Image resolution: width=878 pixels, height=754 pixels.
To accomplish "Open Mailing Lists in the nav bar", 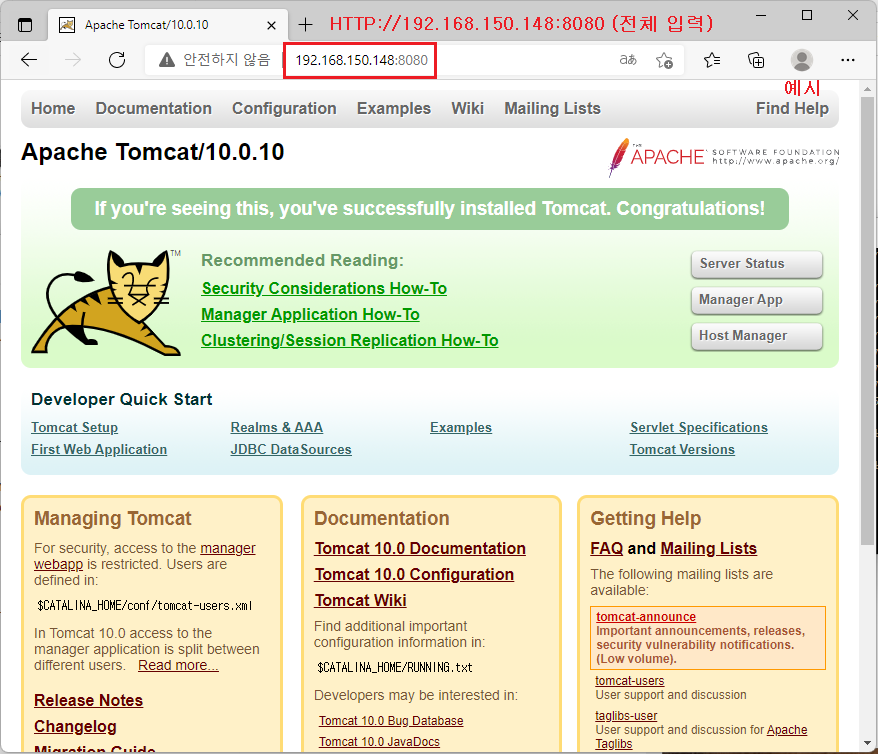I will click(553, 109).
